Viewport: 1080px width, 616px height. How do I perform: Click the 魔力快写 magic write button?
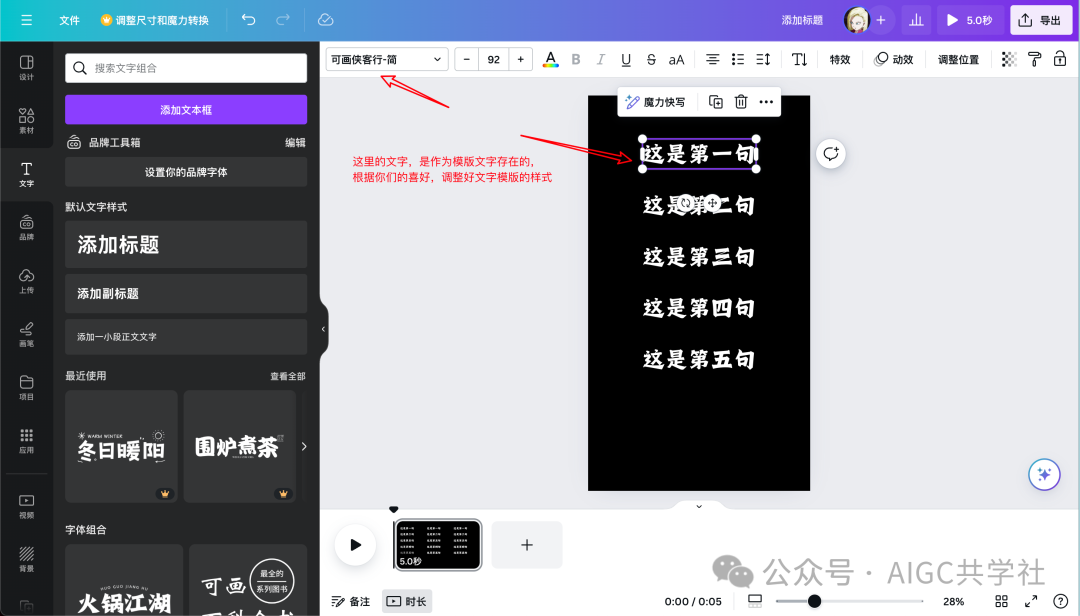pos(655,102)
